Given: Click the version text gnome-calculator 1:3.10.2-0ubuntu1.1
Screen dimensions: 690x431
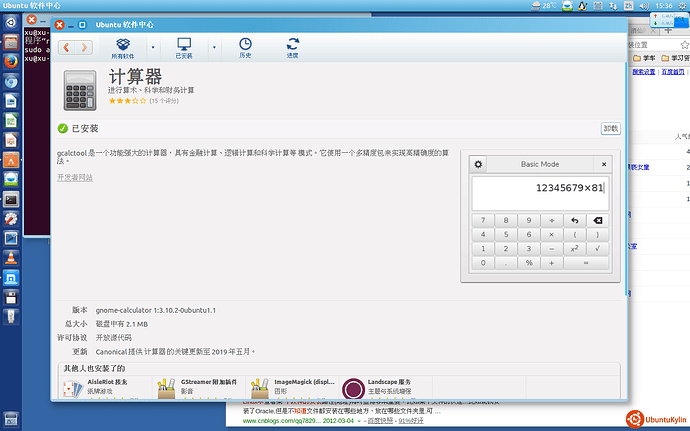Looking at the screenshot, I should click(x=156, y=310).
